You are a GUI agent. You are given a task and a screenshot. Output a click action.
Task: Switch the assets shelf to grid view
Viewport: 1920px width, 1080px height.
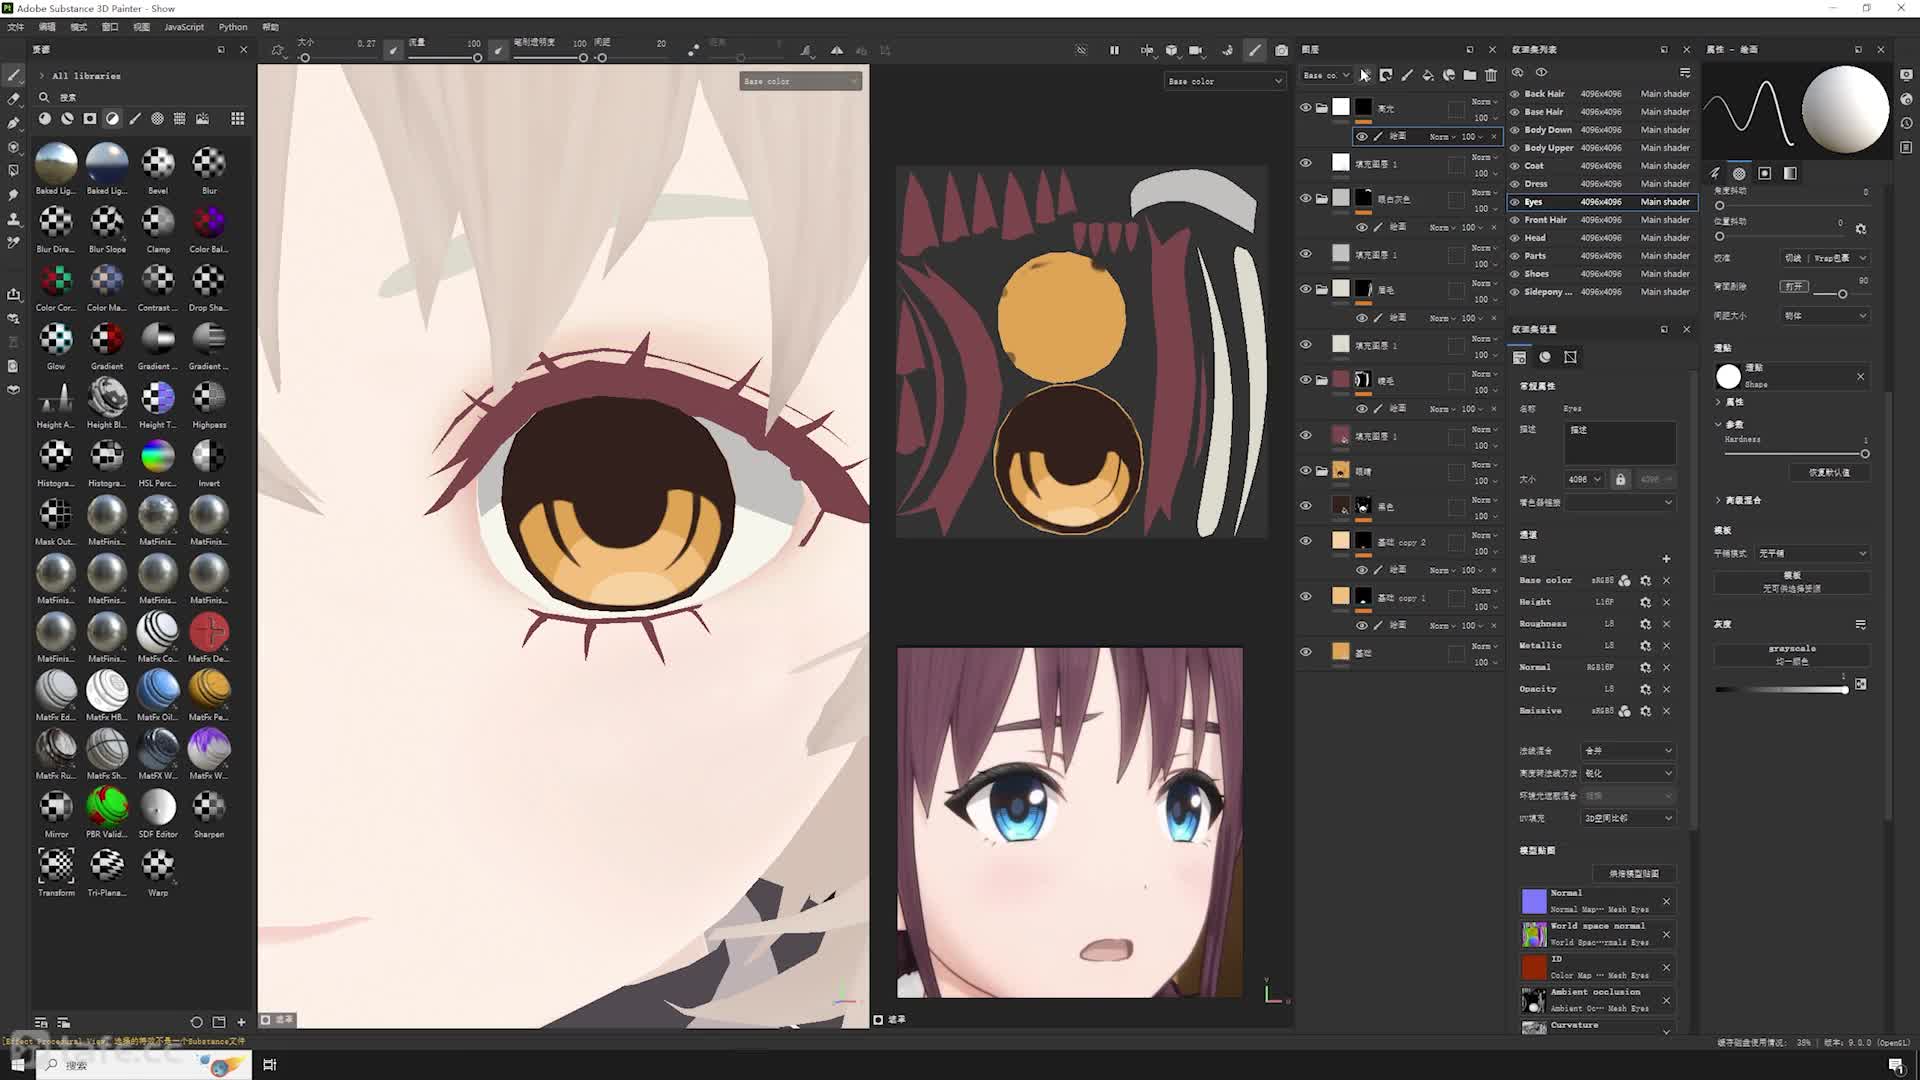237,118
